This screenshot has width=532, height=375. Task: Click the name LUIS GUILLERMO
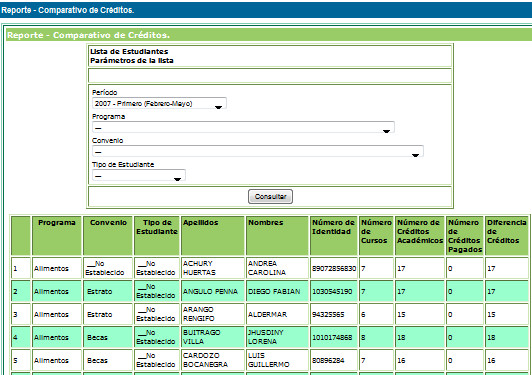pyautogui.click(x=269, y=360)
